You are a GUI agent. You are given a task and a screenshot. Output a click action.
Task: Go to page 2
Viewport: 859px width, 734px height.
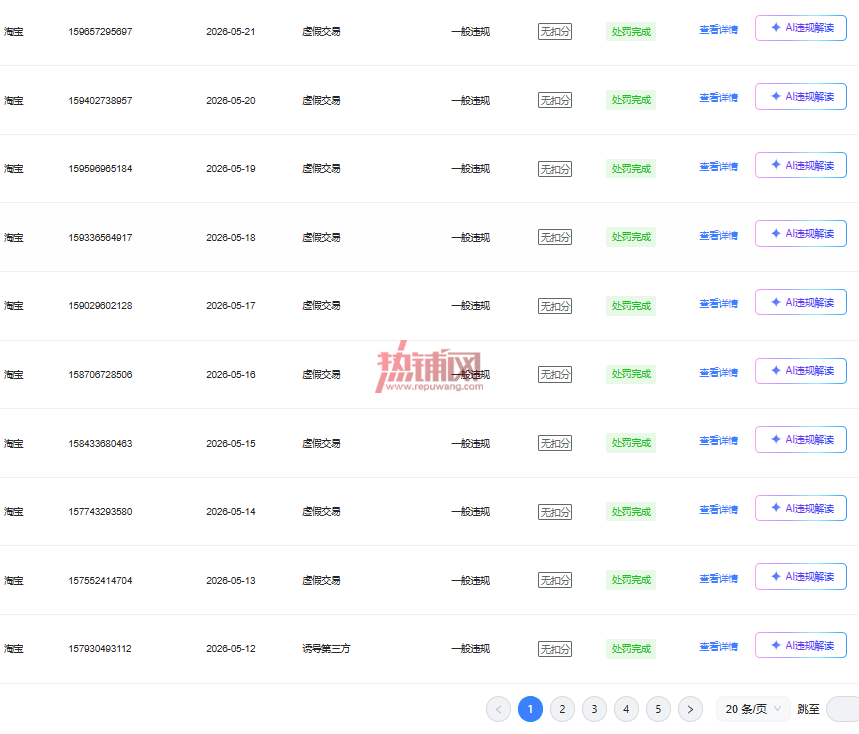[x=562, y=709]
